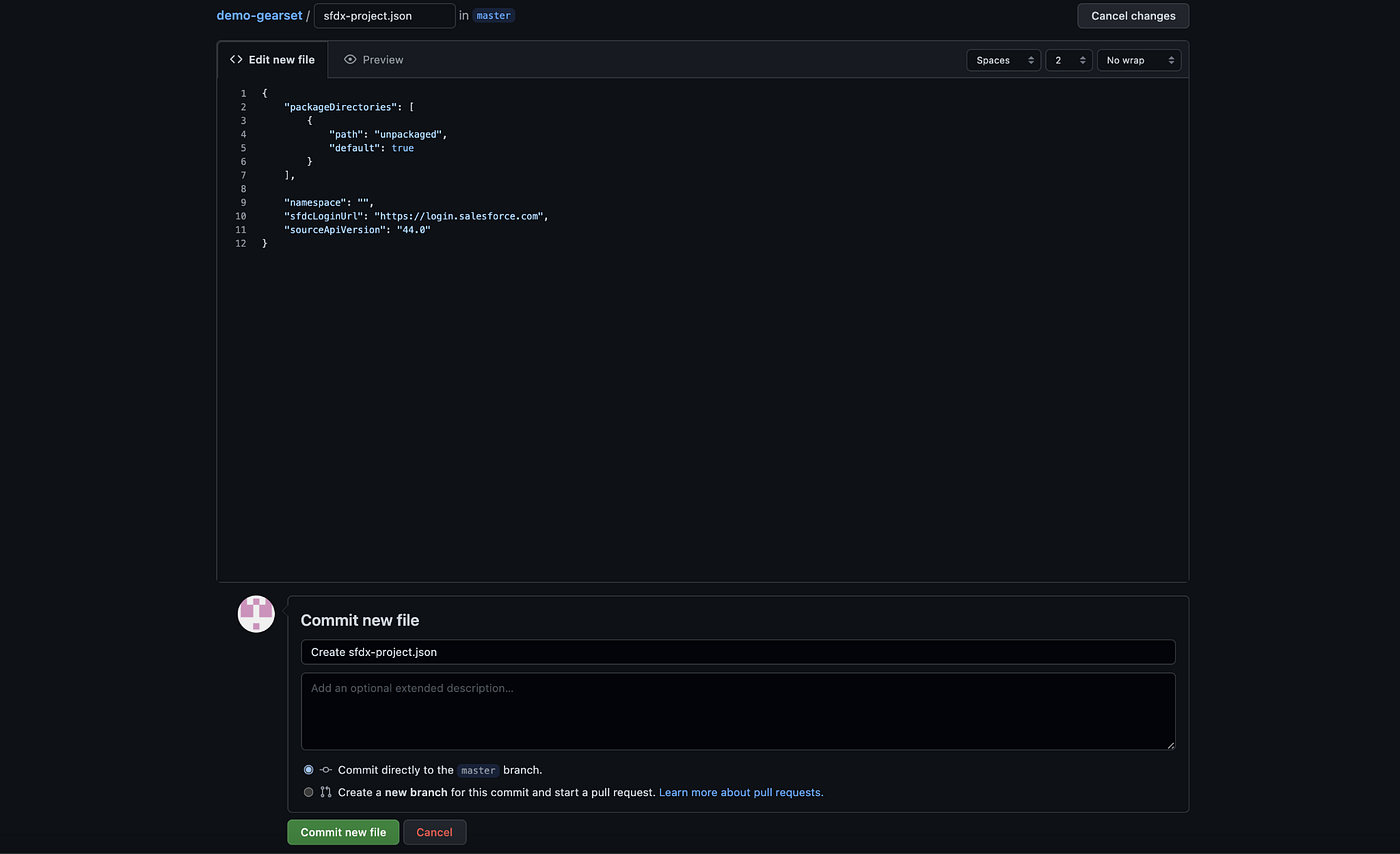Click the red Cancel button

pos(434,831)
